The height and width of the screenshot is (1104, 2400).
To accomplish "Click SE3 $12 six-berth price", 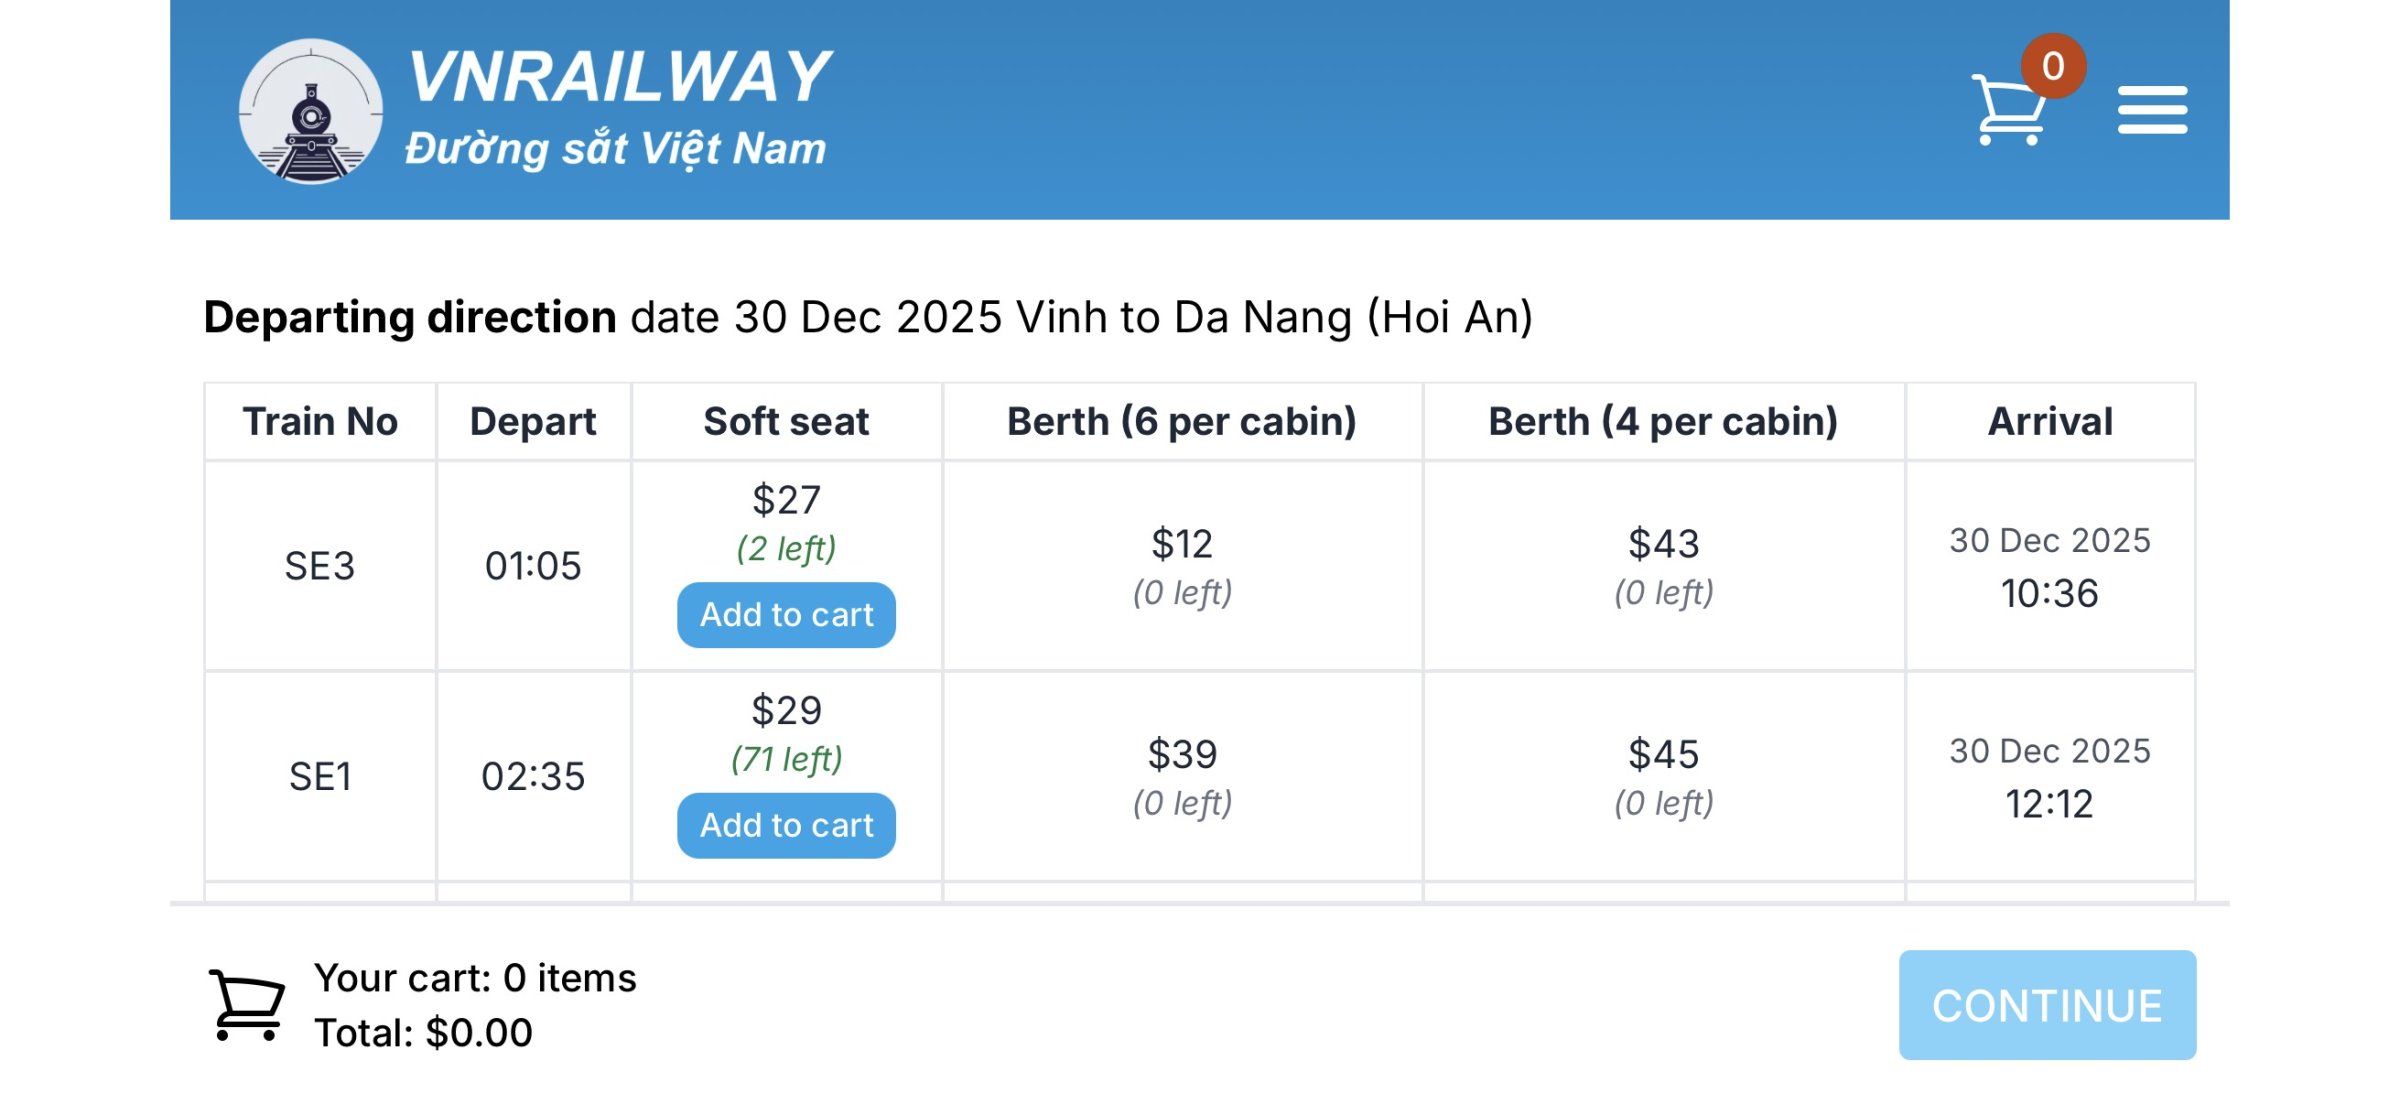I will (x=1182, y=545).
